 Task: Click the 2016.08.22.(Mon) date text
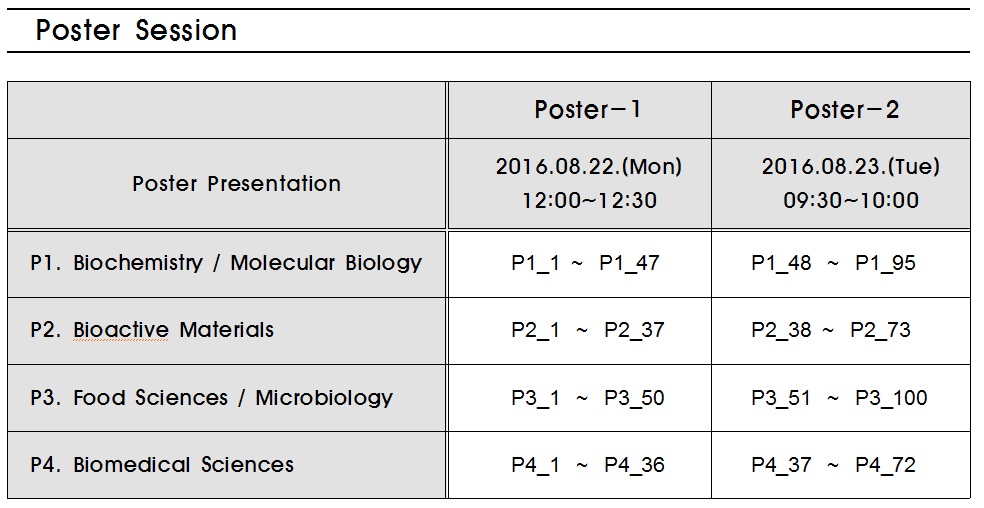[x=588, y=167]
